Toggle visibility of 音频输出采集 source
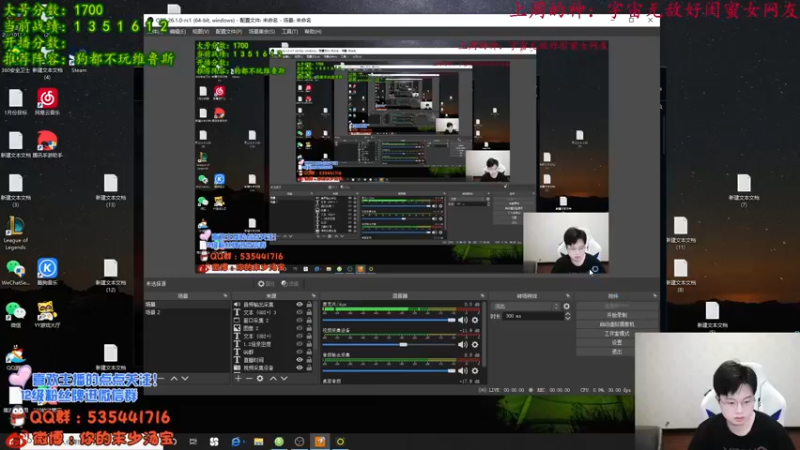This screenshot has width=800, height=450. point(299,305)
